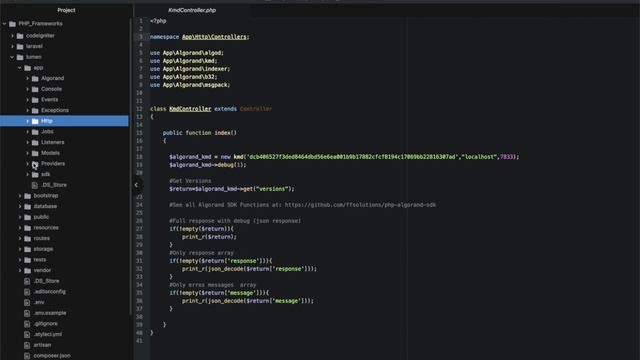Click the Providers folder icon
640x360 pixels.
point(35,164)
